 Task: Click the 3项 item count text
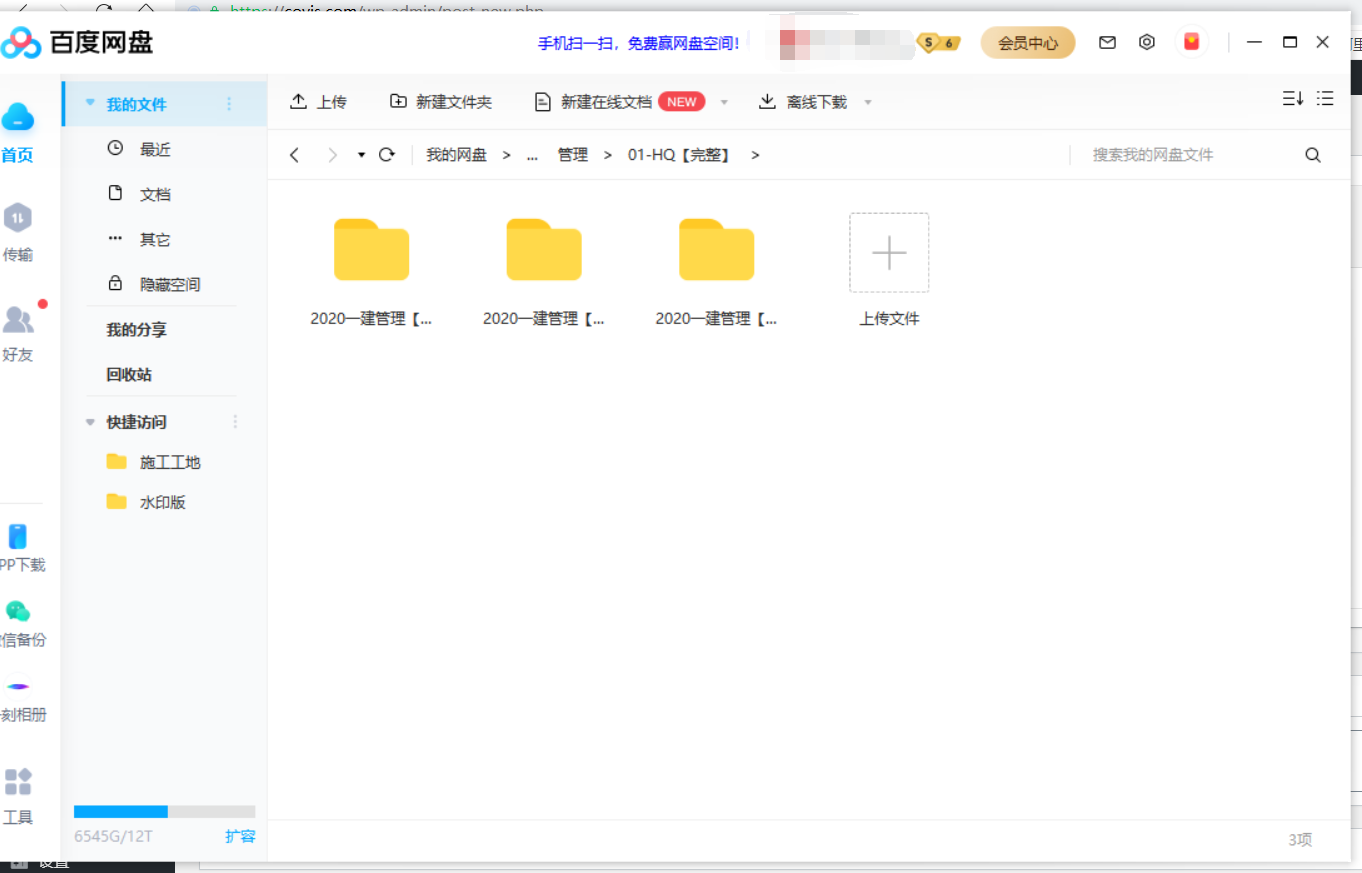[x=1300, y=840]
